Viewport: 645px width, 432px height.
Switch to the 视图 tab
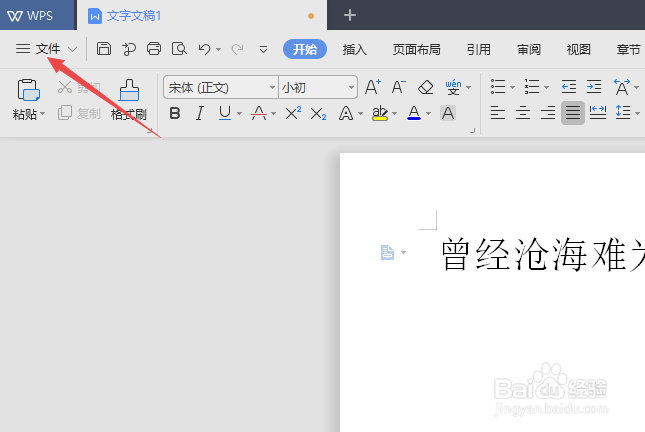(x=578, y=50)
